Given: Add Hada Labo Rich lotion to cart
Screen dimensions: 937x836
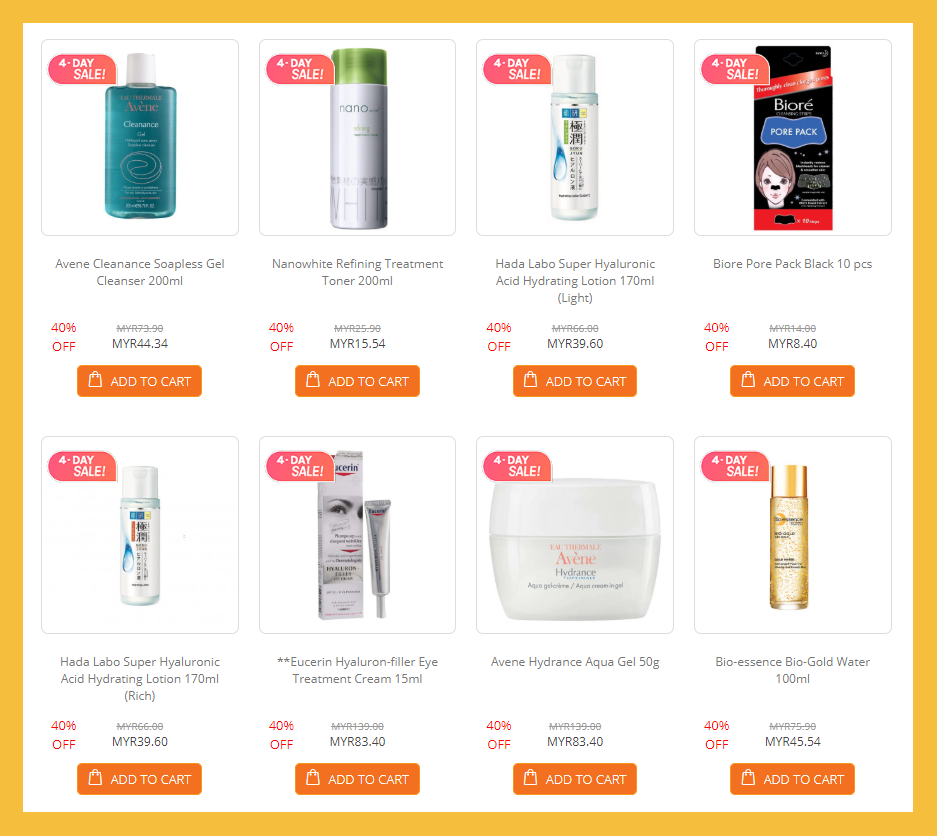Looking at the screenshot, I should pyautogui.click(x=139, y=779).
